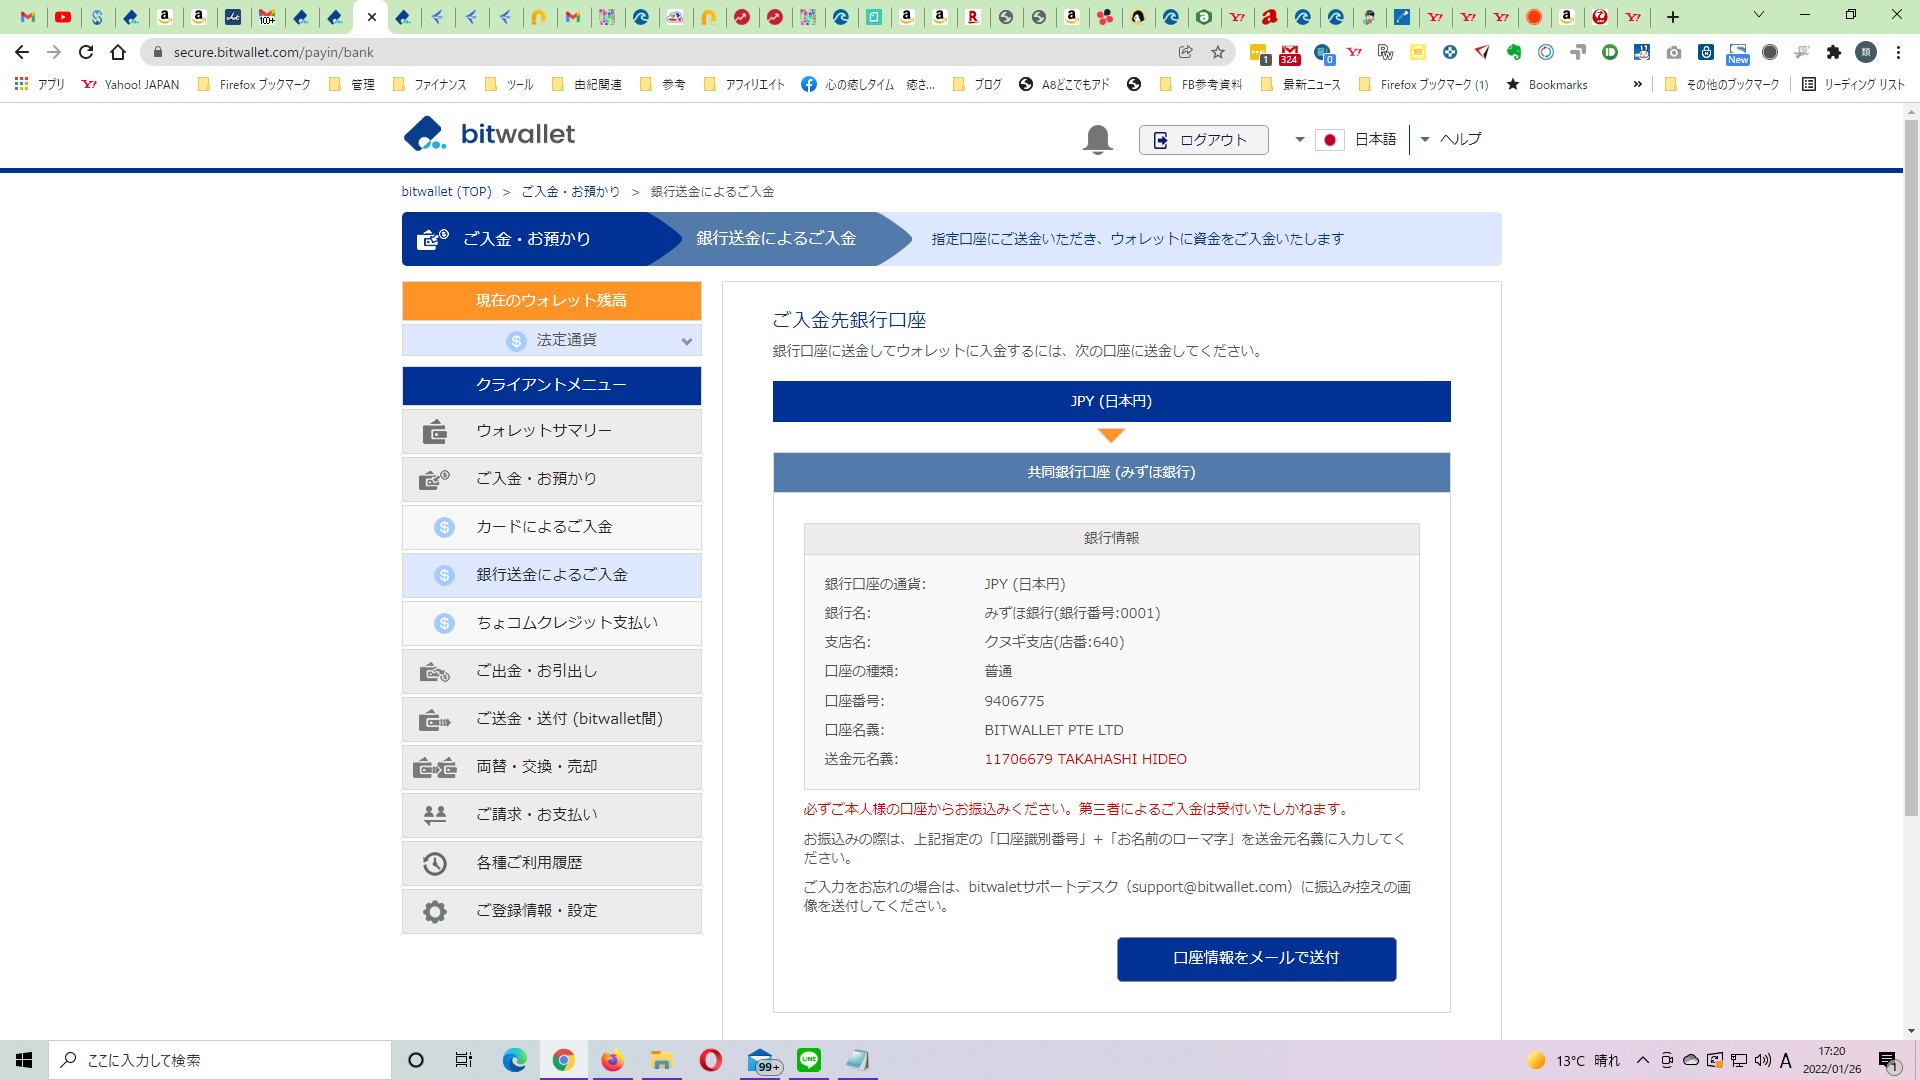Image resolution: width=1920 pixels, height=1080 pixels.
Task: Click the ログアウト button
Action: (1203, 140)
